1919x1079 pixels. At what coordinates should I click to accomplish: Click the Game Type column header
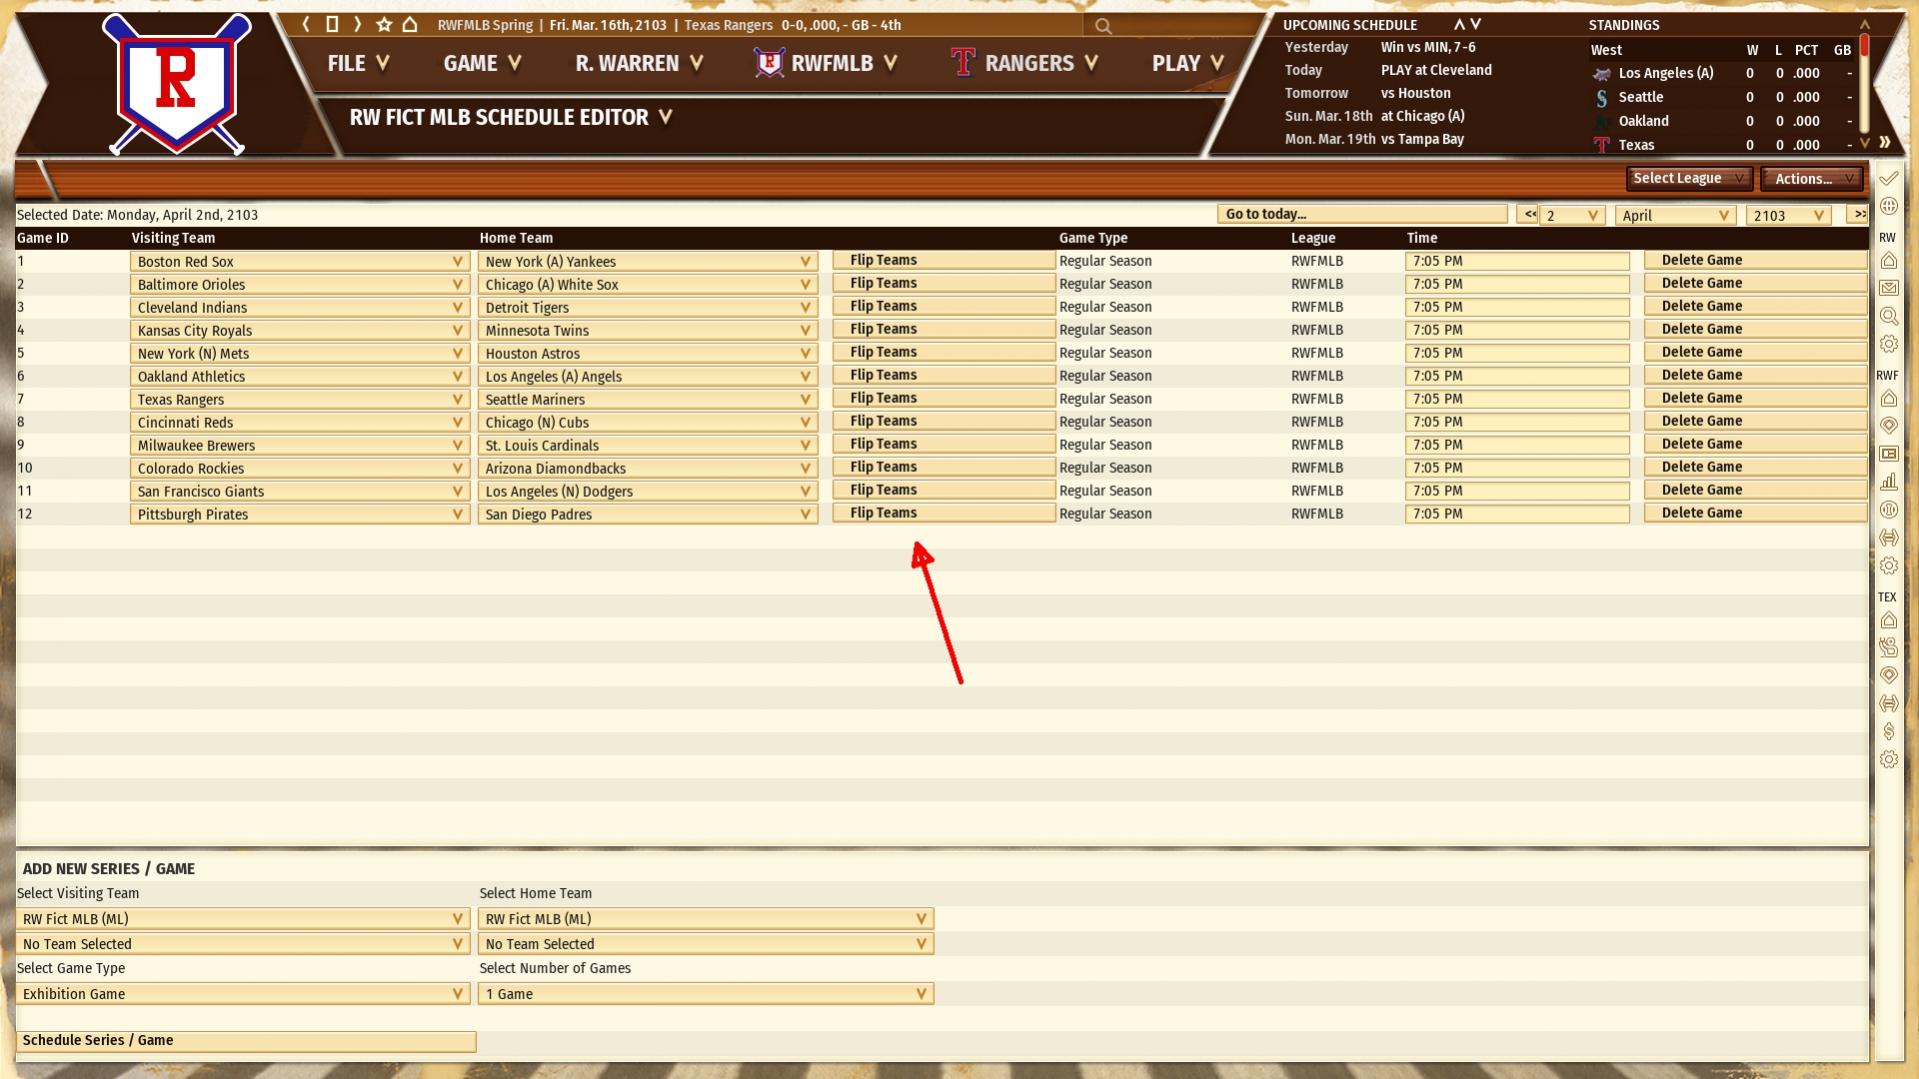click(x=1093, y=238)
